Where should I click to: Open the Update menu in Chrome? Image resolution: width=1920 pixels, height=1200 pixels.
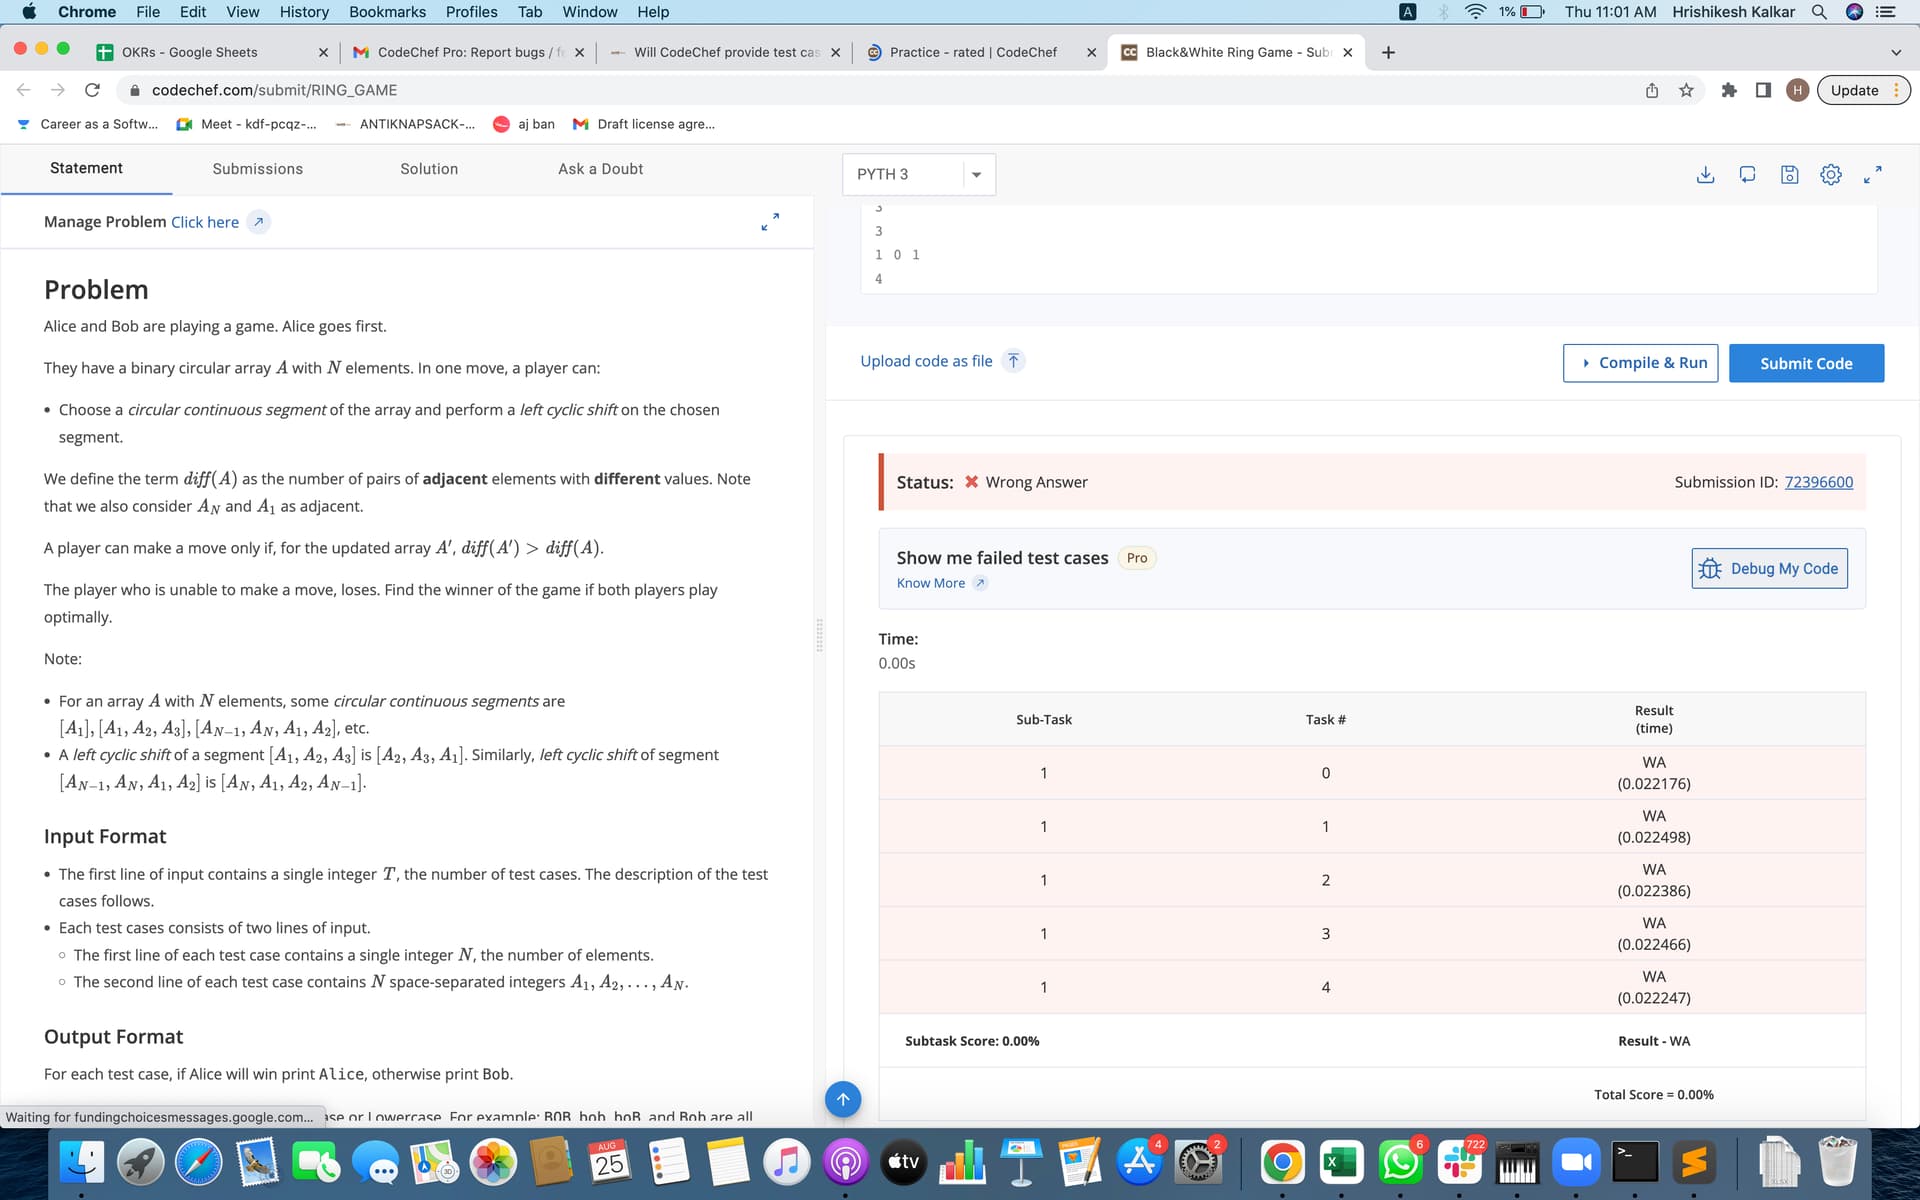coord(1864,90)
